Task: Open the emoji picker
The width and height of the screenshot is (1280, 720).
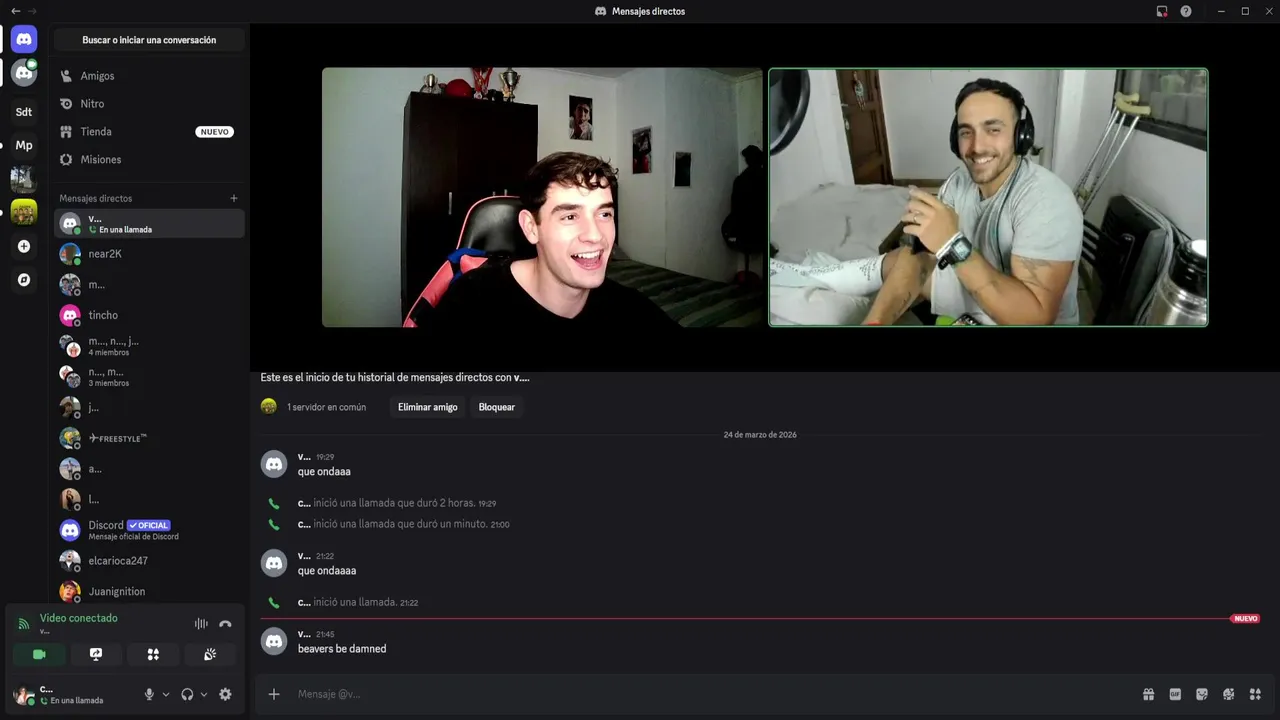Action: (x=1229, y=694)
